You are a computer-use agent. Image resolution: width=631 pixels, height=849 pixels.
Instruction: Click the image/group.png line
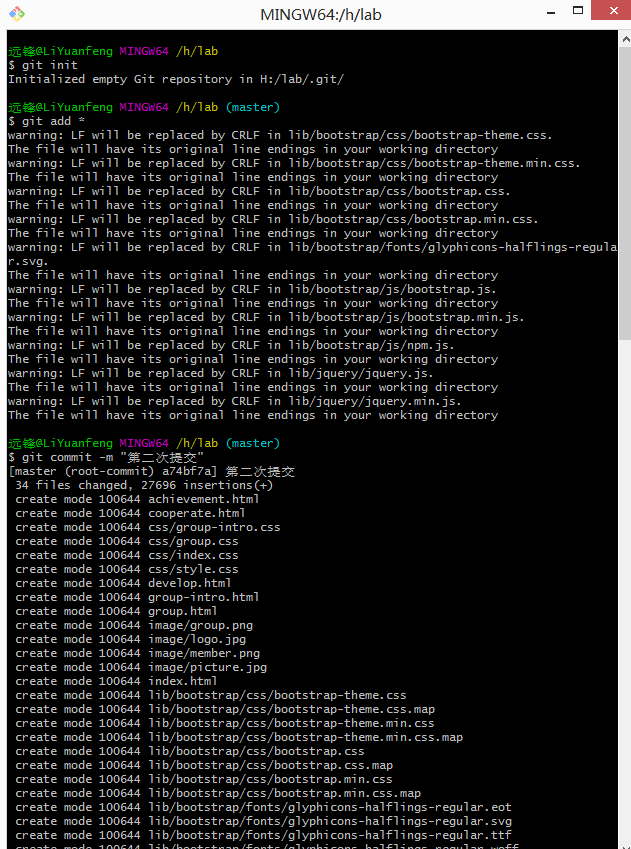click(134, 625)
